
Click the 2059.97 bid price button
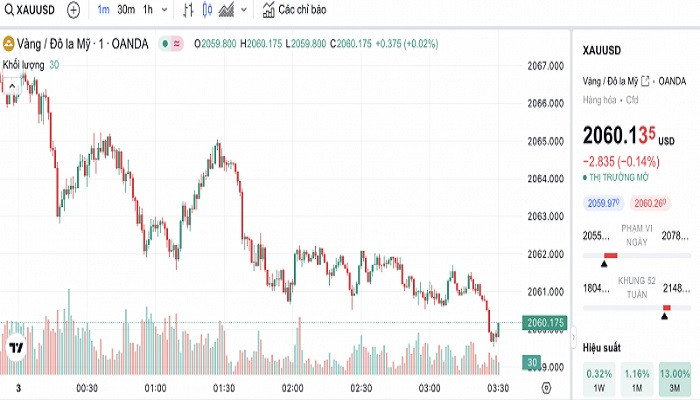pyautogui.click(x=603, y=204)
